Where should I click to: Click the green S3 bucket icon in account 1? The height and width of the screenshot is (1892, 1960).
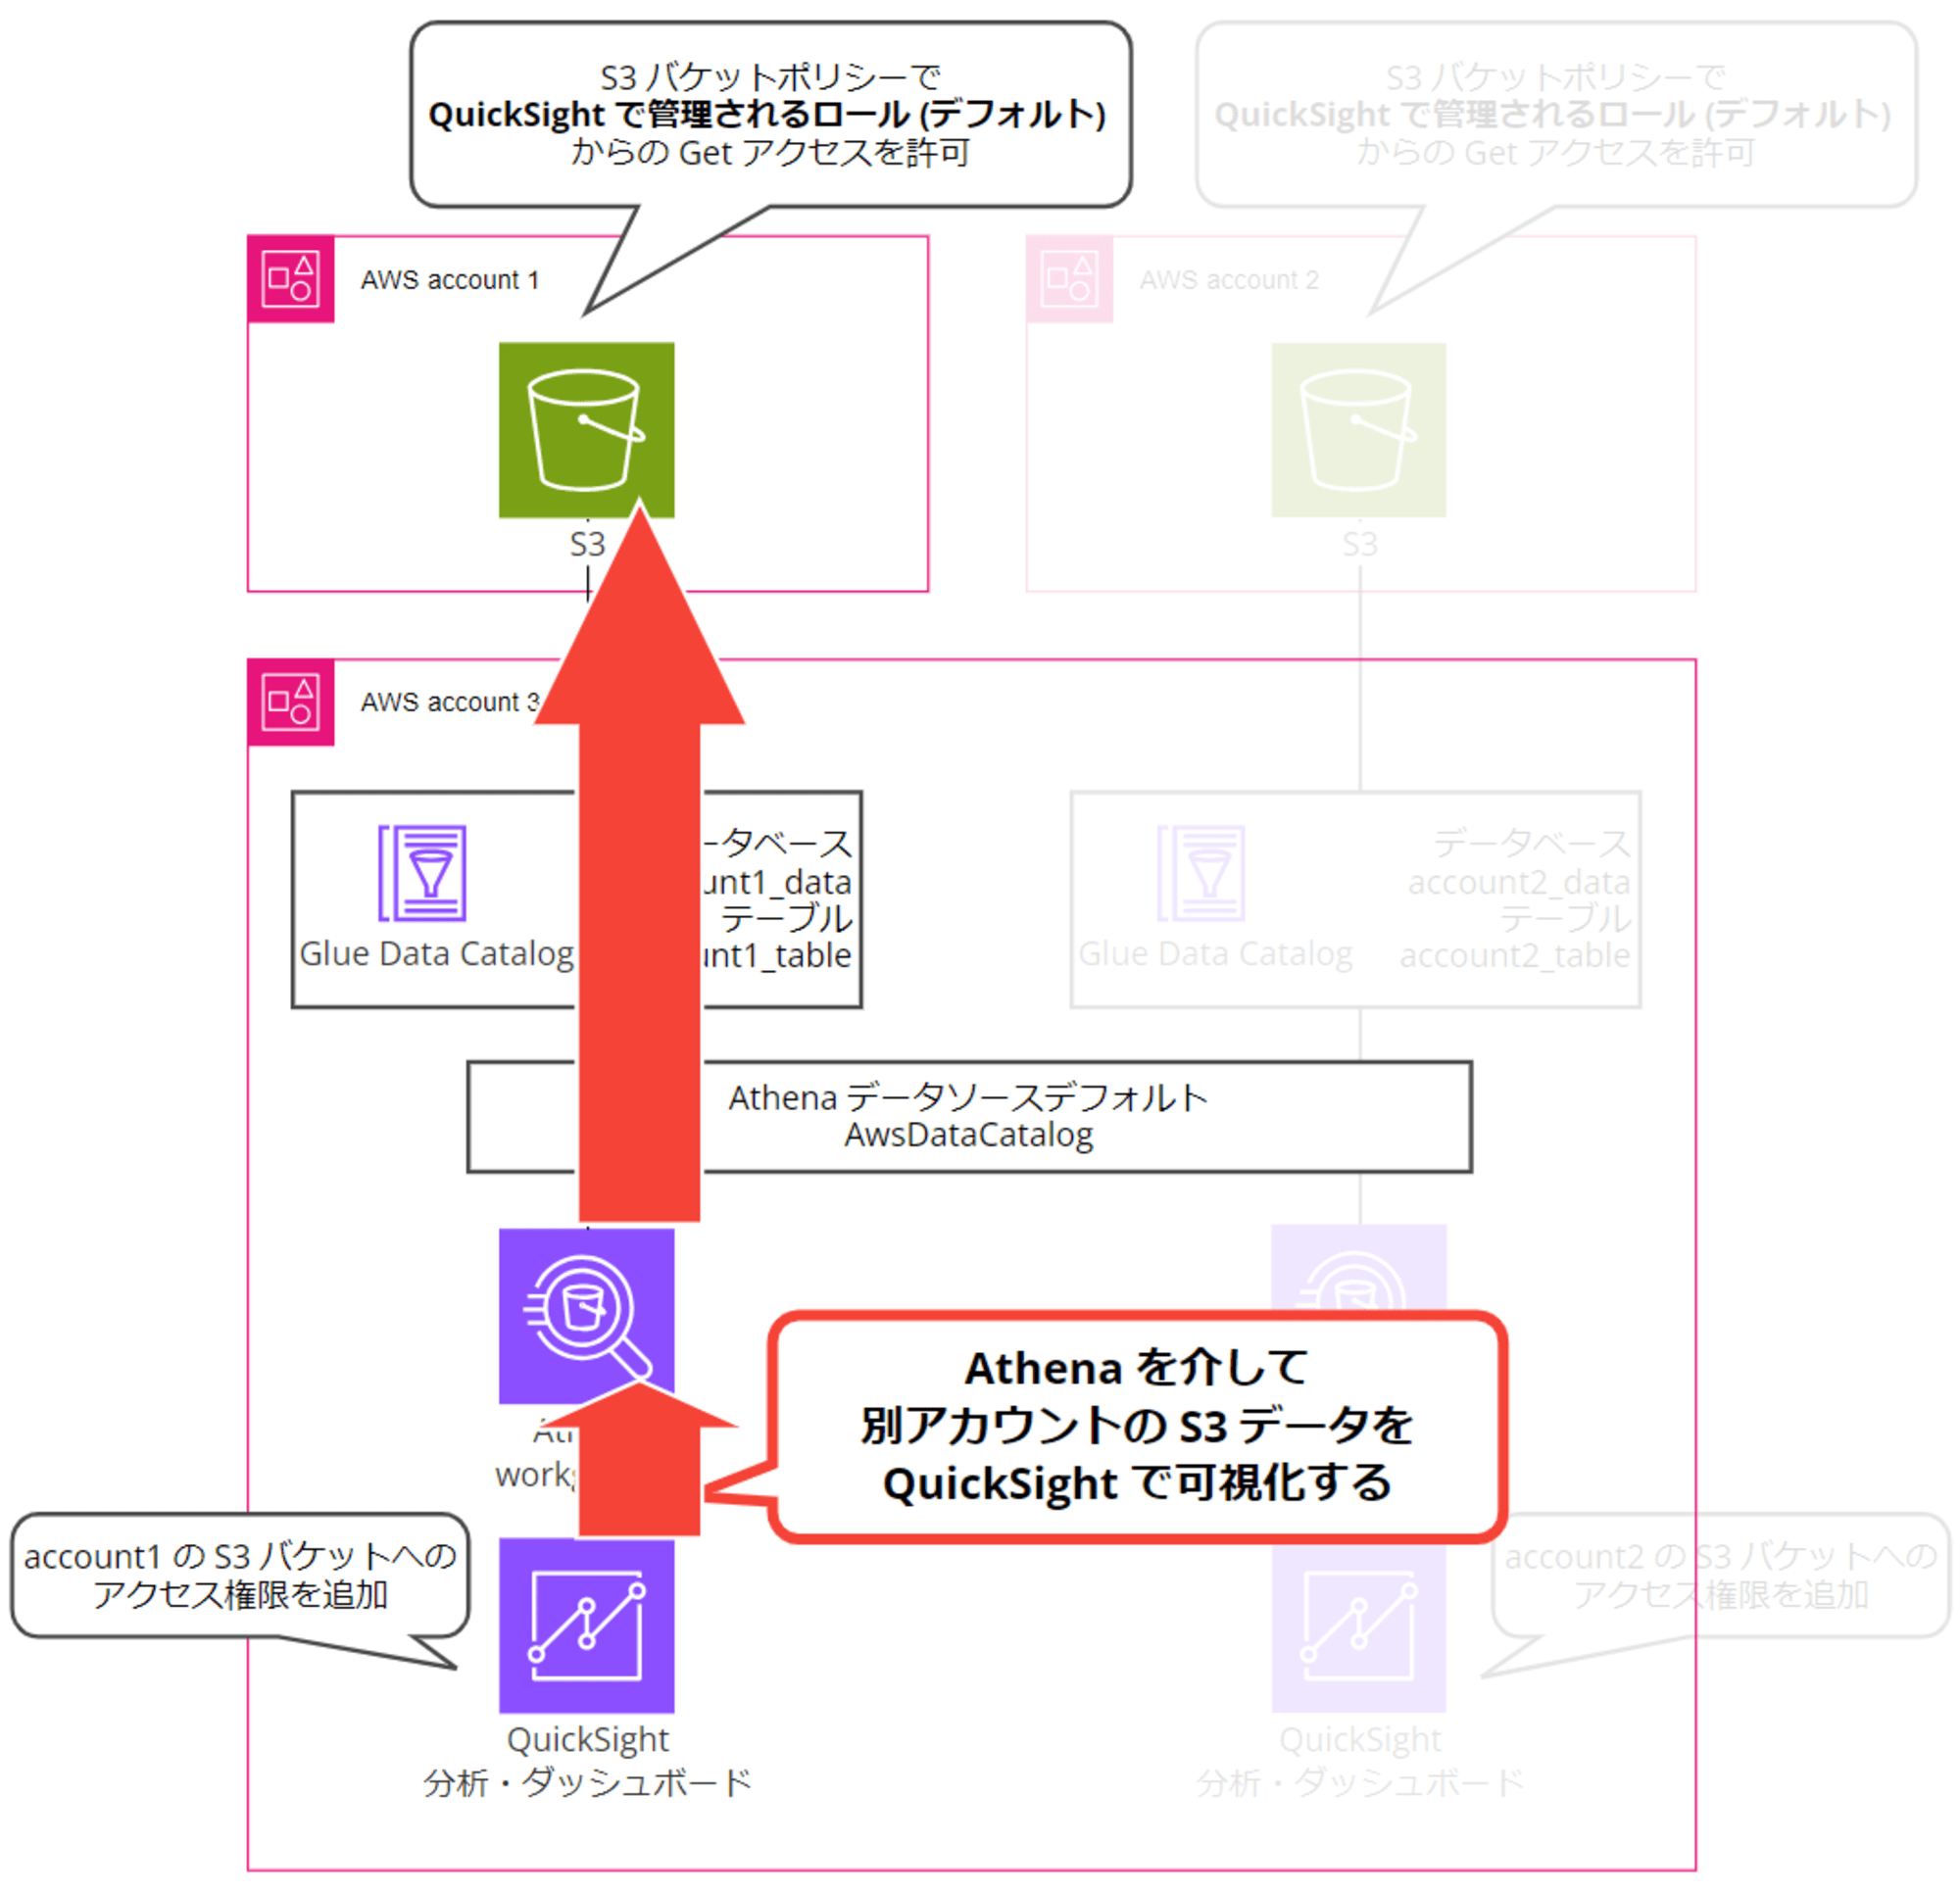(586, 430)
